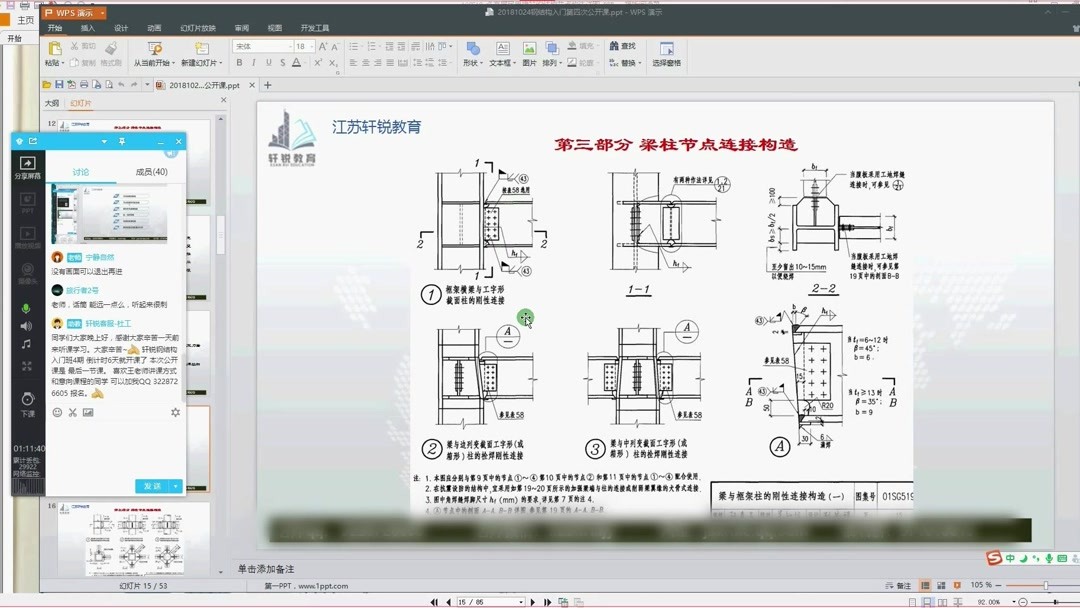This screenshot has width=1080, height=608.
Task: Open the 形状 shapes tool
Action: coord(472,54)
